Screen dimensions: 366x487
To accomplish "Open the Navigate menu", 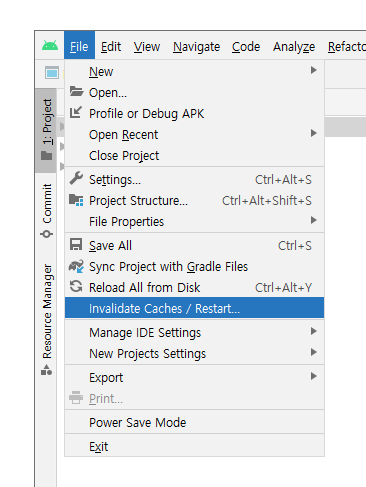I will click(x=197, y=46).
